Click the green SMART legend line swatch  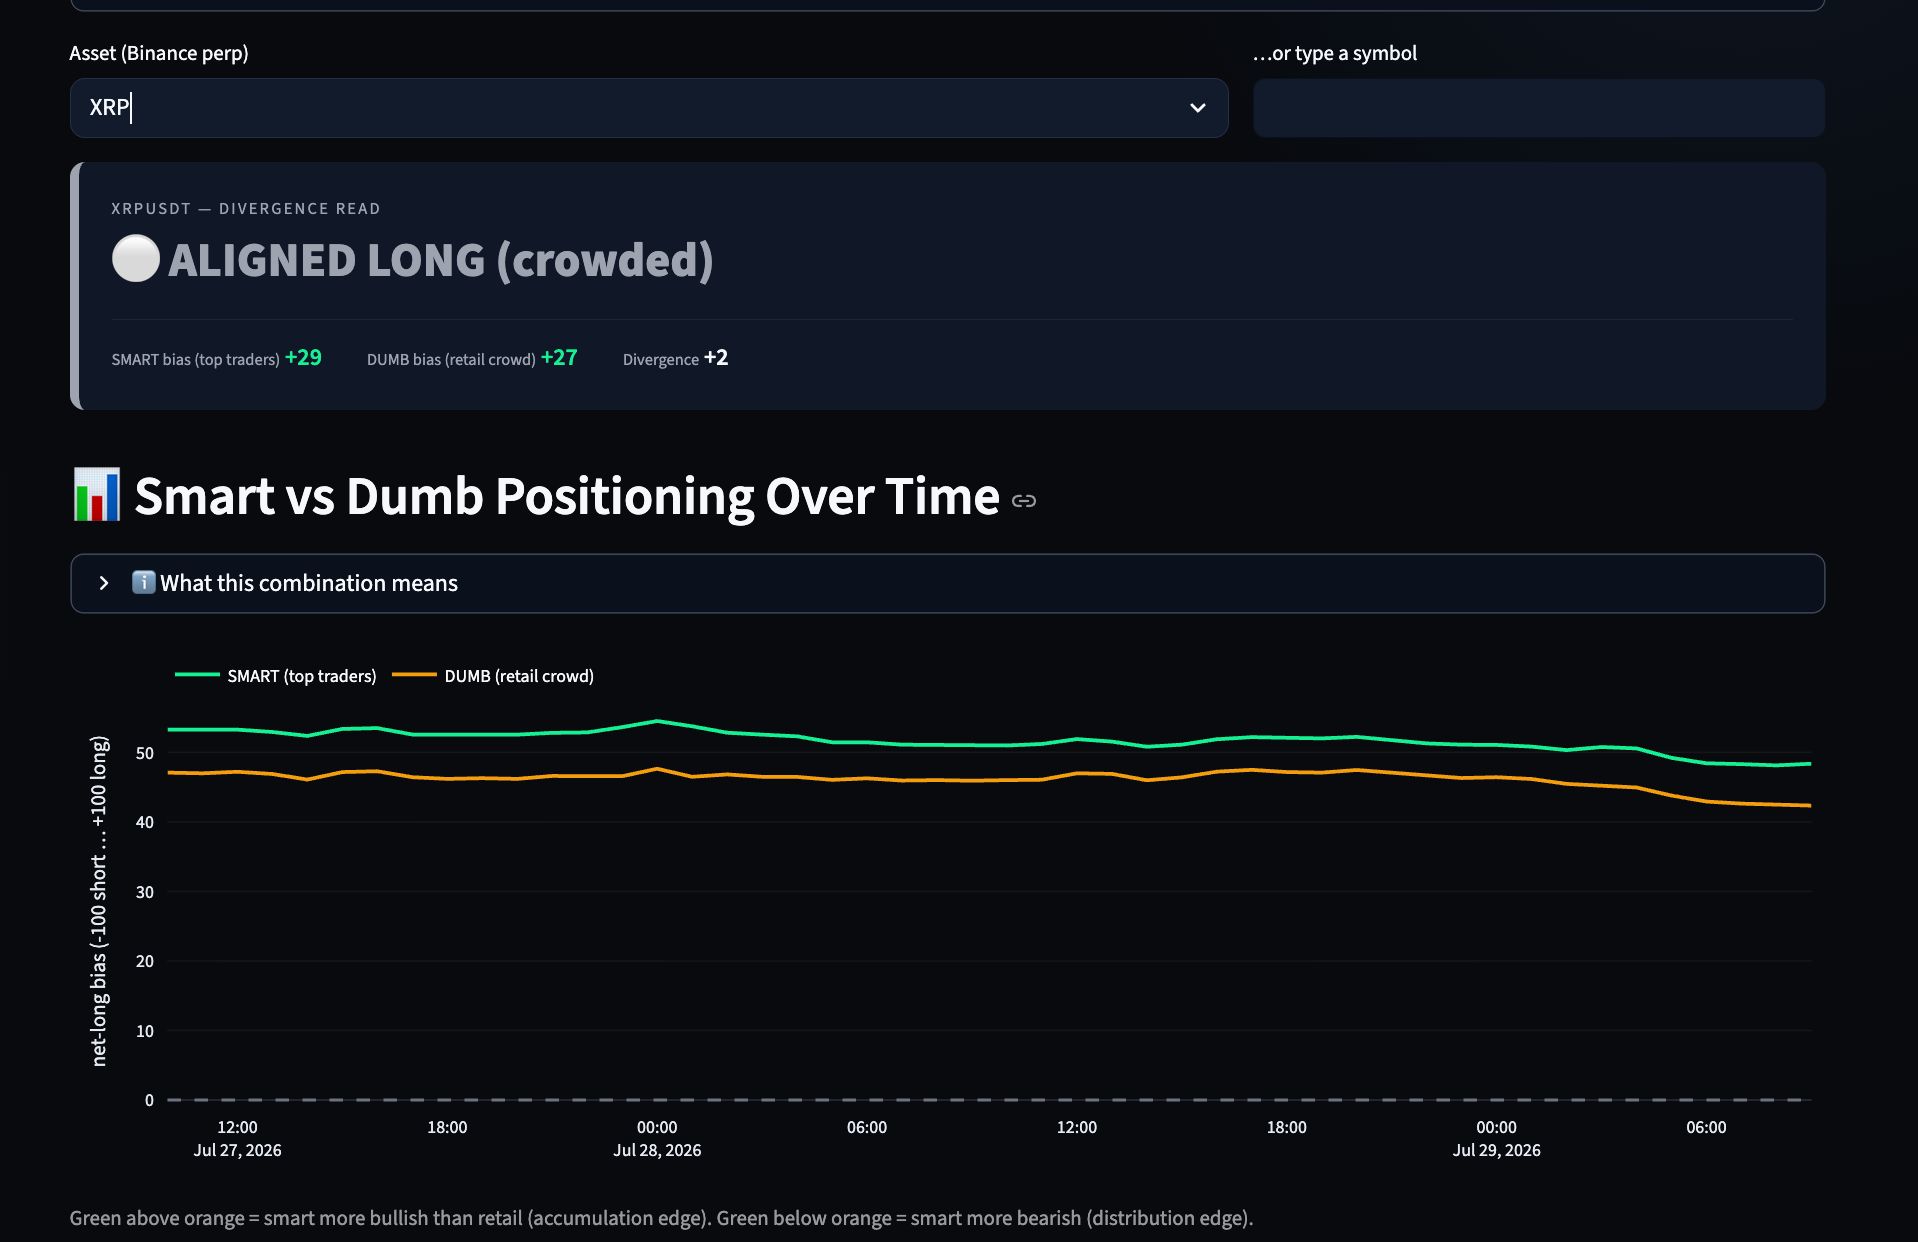(x=197, y=675)
